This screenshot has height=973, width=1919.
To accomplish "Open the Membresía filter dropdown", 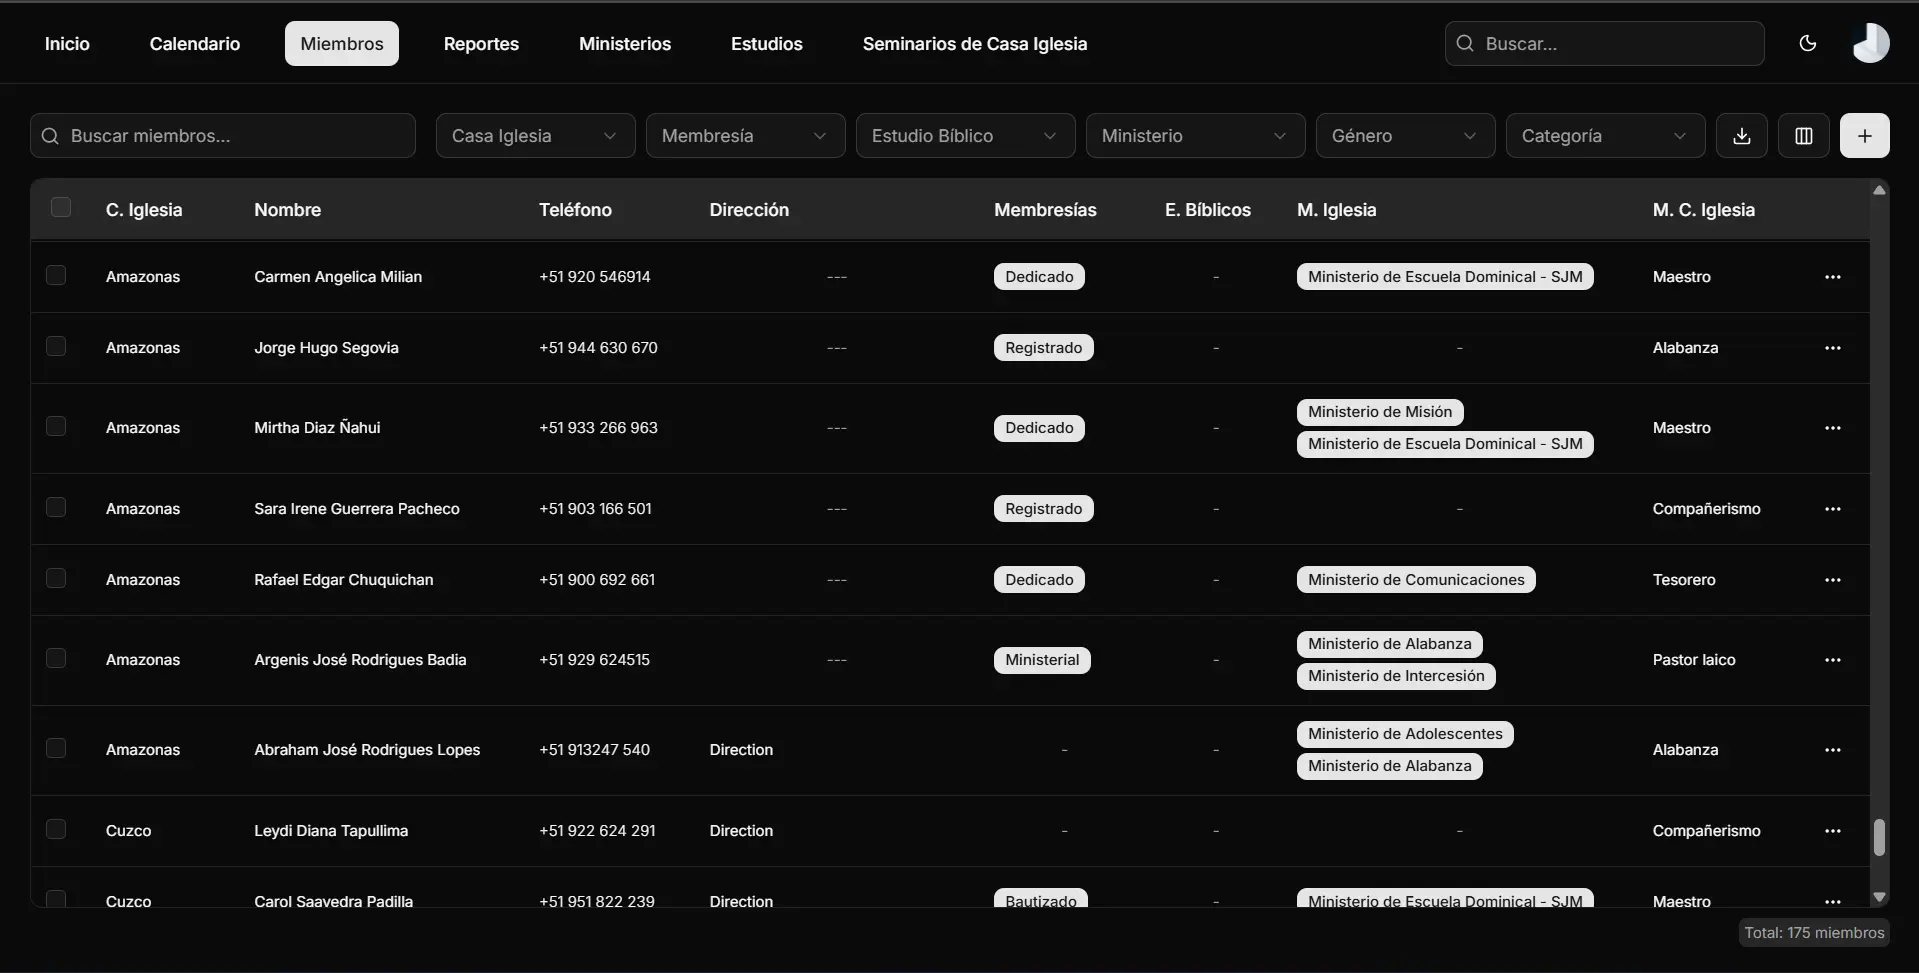I will [745, 136].
